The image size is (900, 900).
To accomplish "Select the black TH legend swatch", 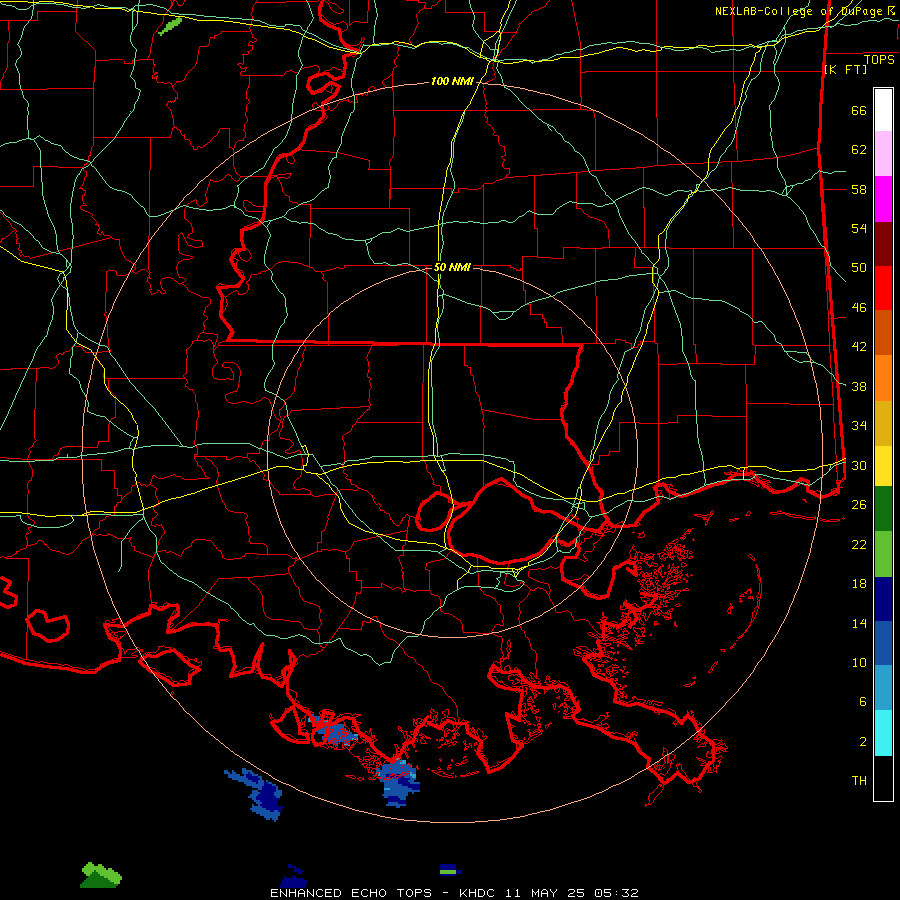I will click(x=883, y=778).
